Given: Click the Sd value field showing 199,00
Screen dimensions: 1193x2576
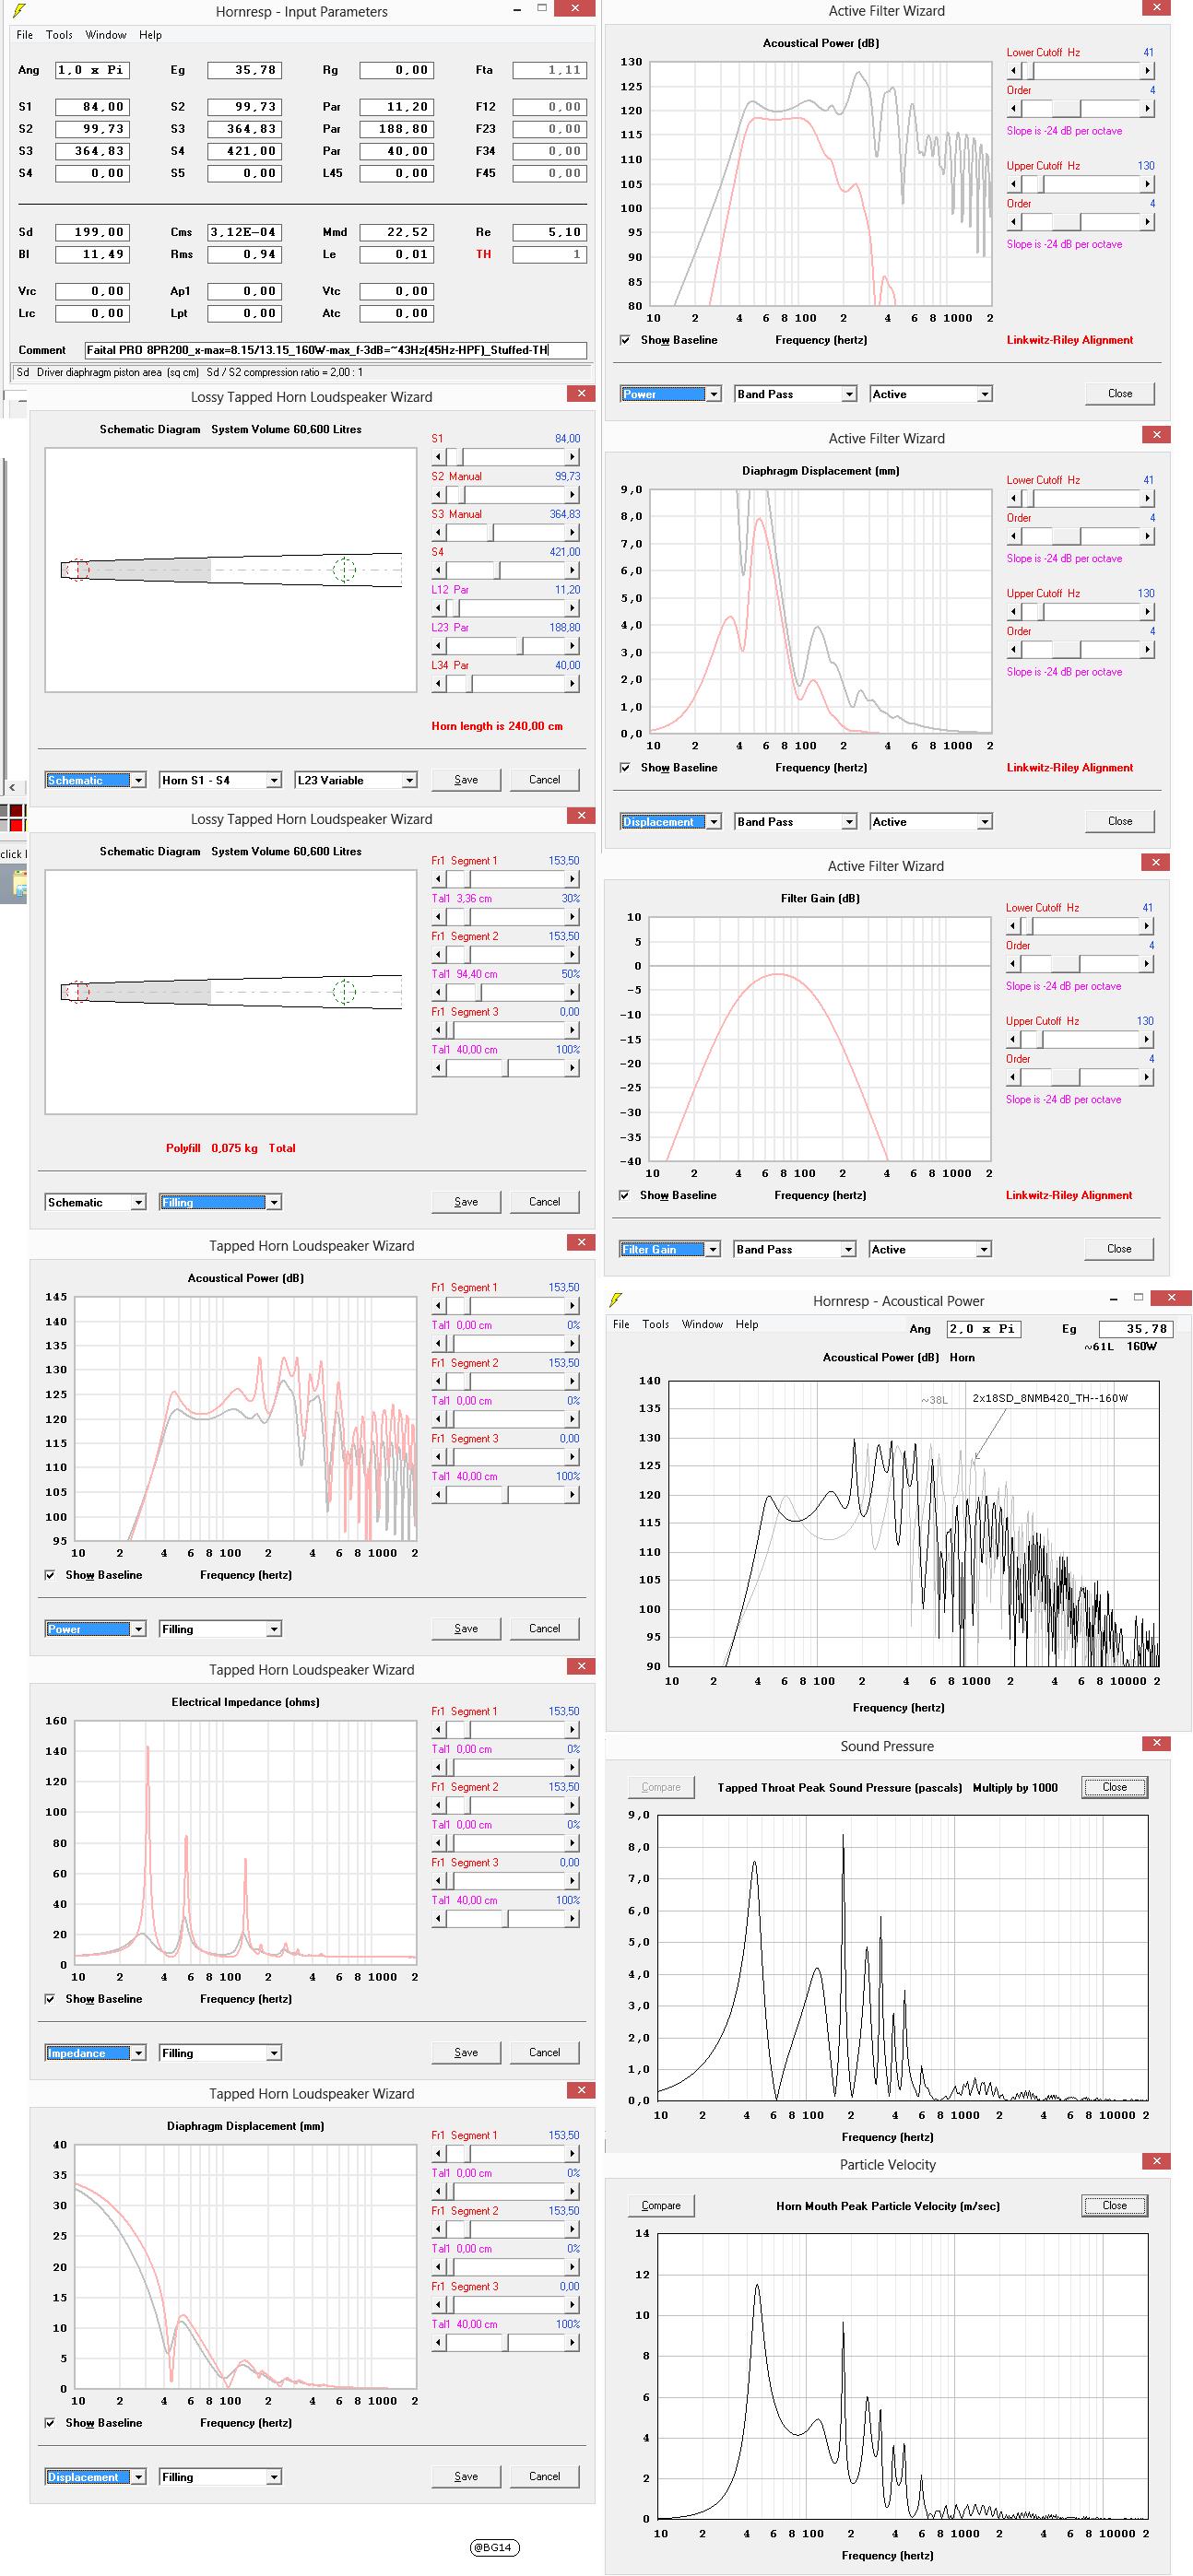Looking at the screenshot, I should point(92,232).
